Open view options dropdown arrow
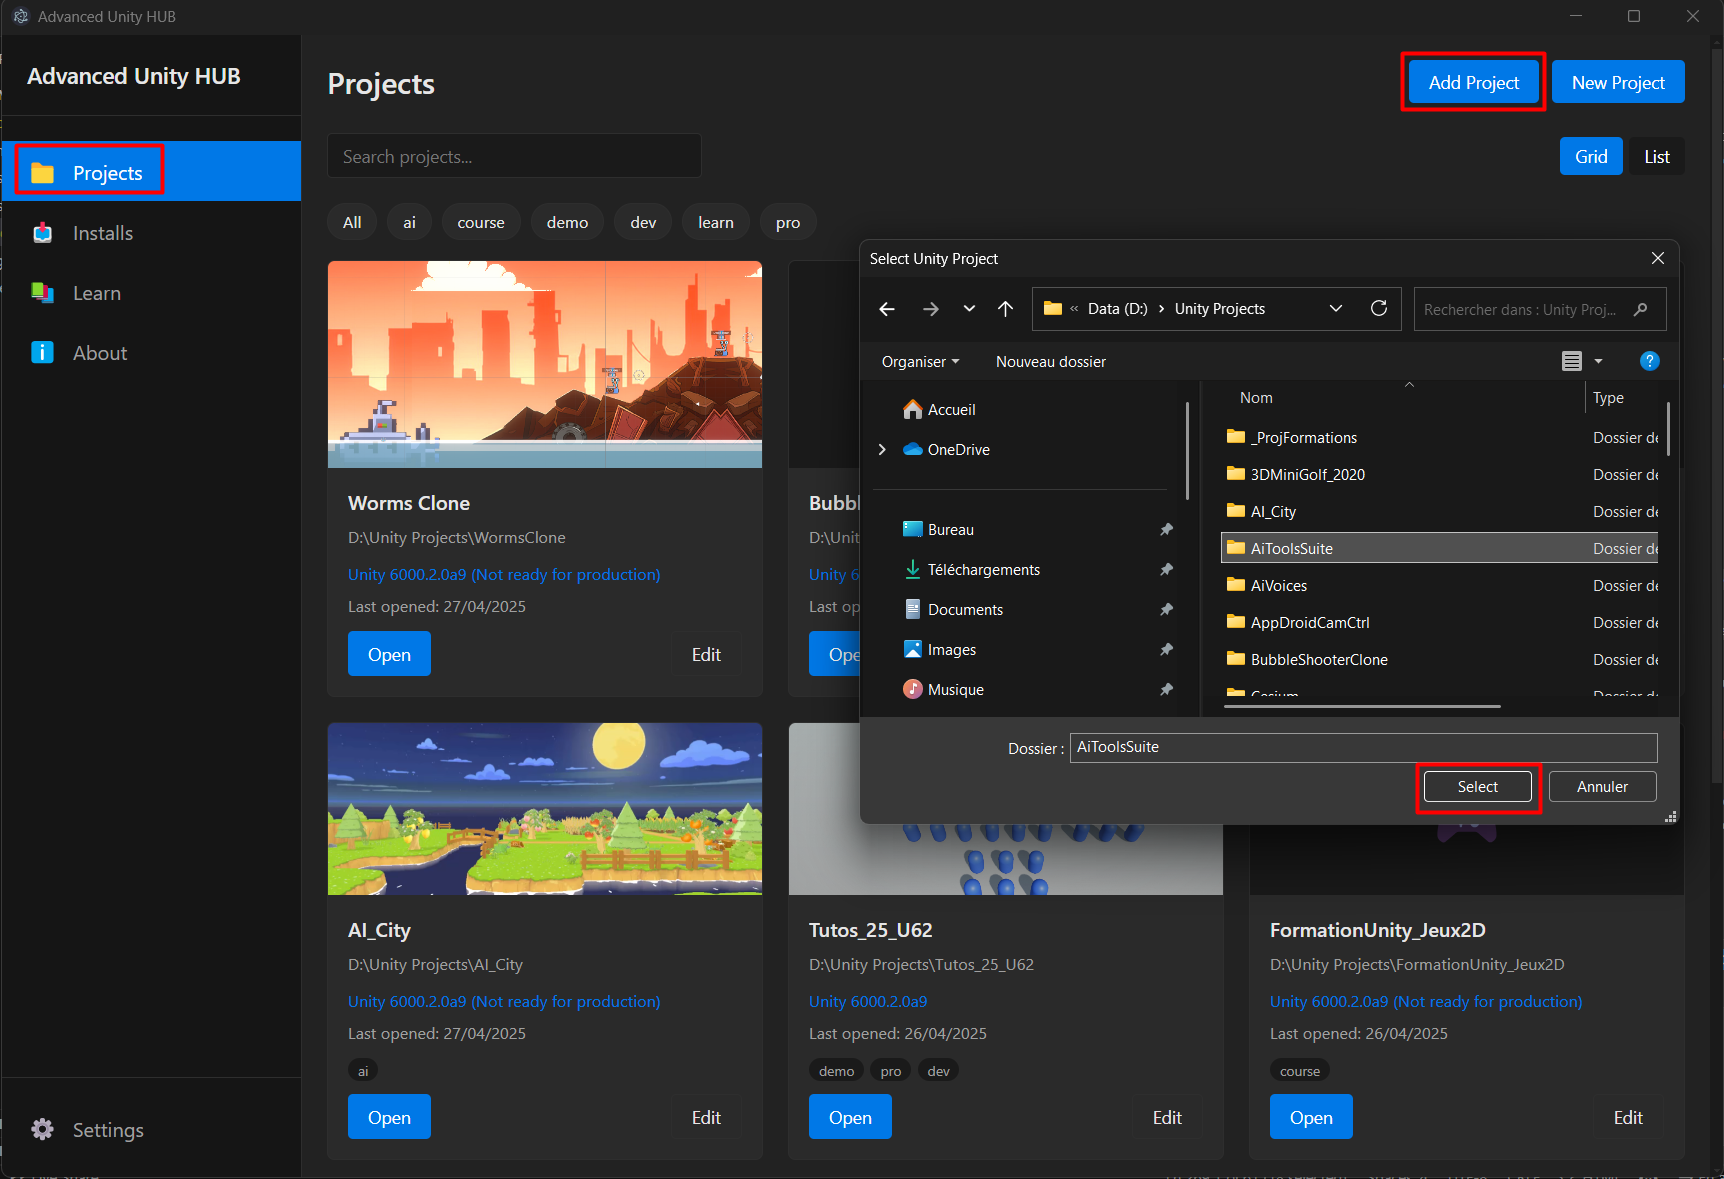This screenshot has width=1724, height=1179. pyautogui.click(x=1598, y=361)
